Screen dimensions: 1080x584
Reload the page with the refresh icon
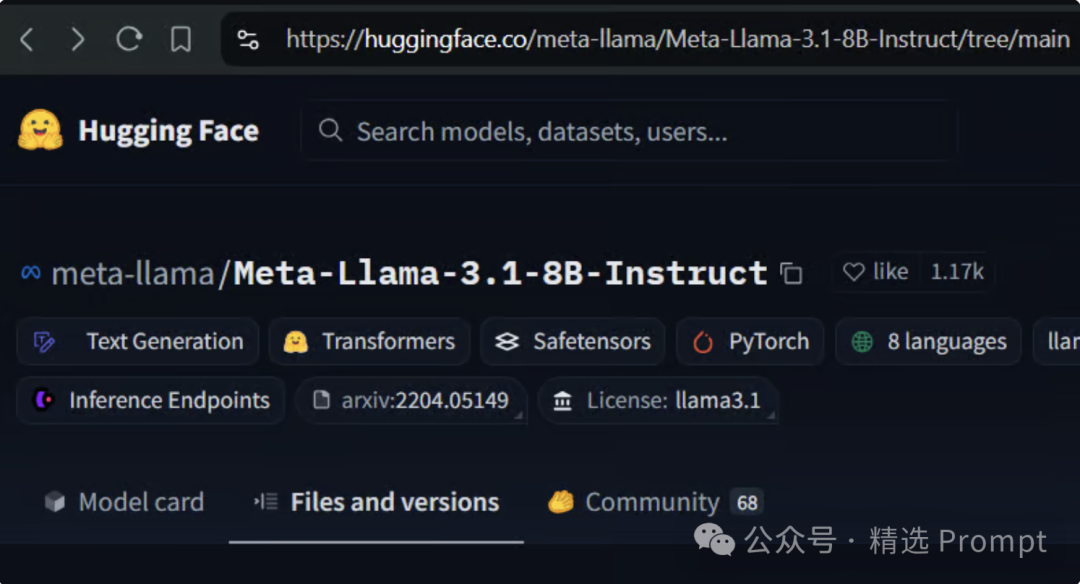129,39
